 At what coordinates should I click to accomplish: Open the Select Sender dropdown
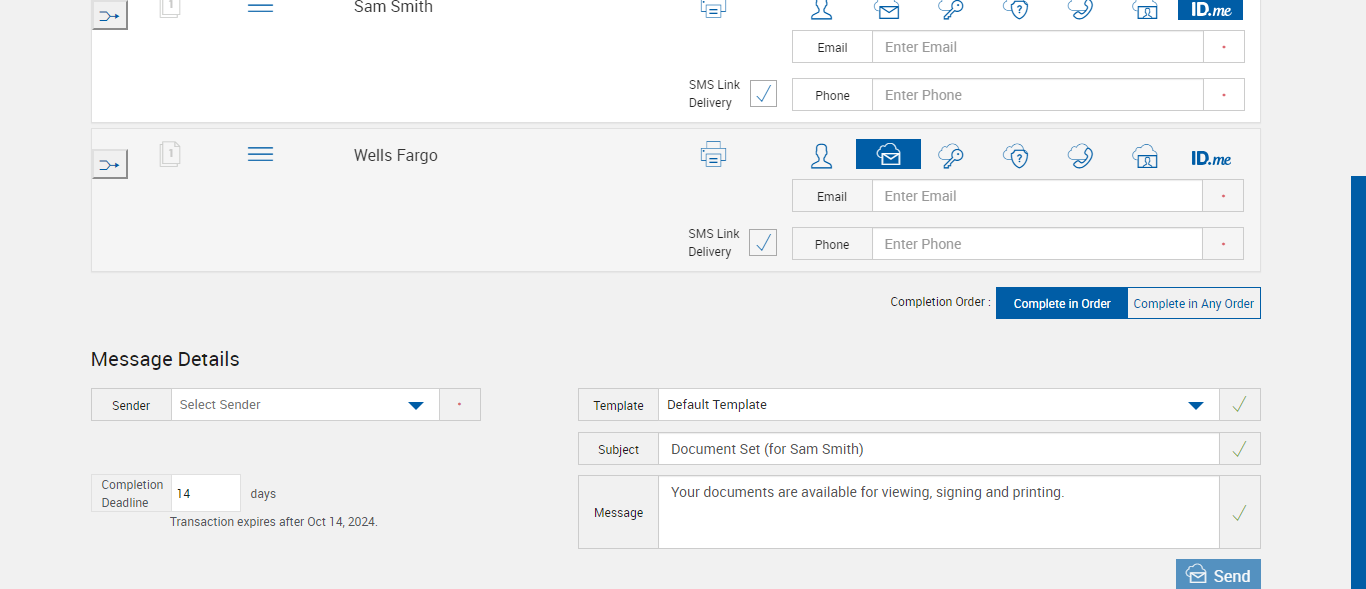click(x=416, y=405)
